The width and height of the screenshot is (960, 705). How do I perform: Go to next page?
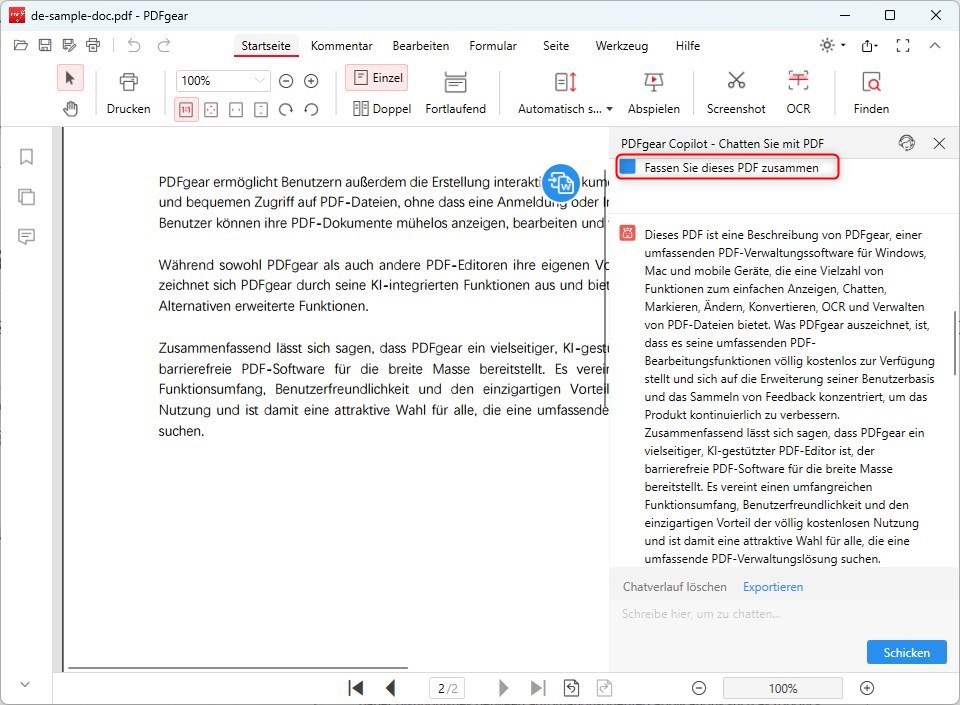click(x=503, y=688)
